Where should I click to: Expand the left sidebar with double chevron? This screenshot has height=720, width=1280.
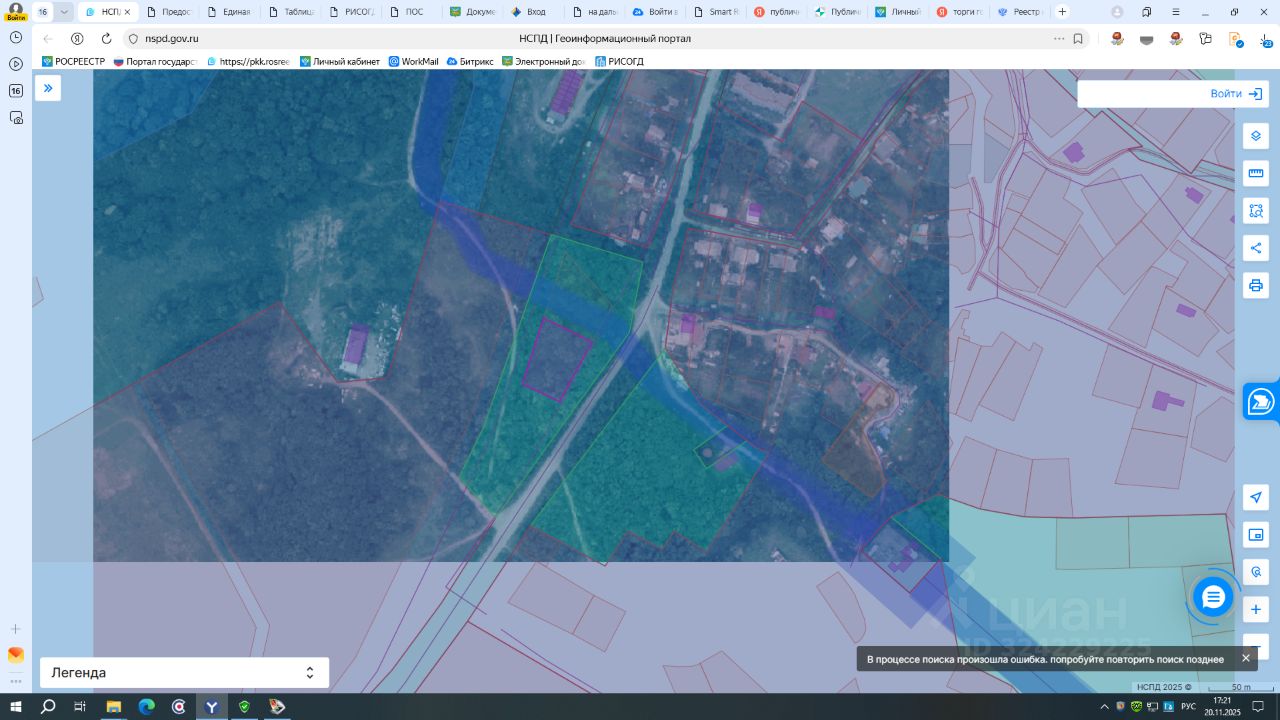[x=47, y=88]
